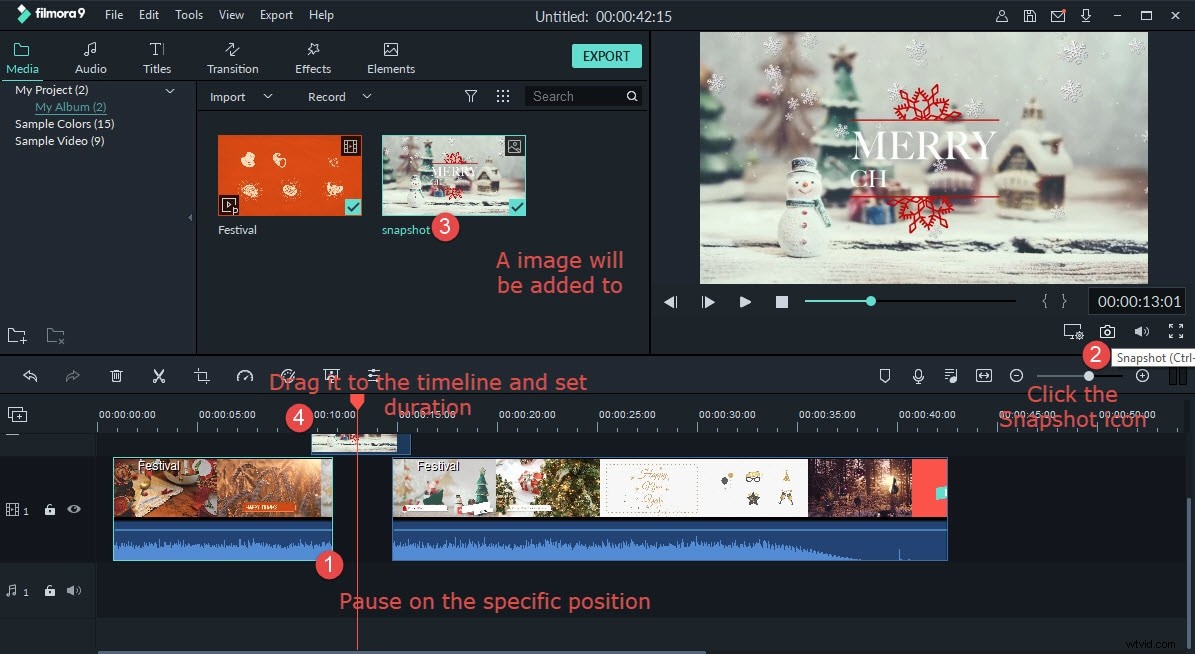The image size is (1195, 654).
Task: Toggle visibility of the video track
Action: (73, 509)
